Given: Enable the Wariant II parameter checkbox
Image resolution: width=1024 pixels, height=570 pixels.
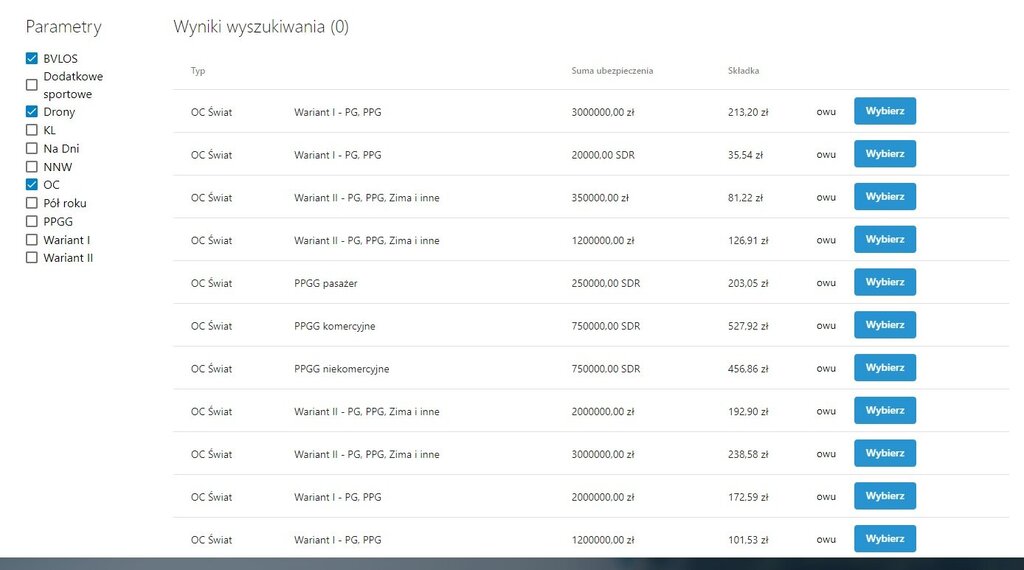Looking at the screenshot, I should click(x=32, y=258).
